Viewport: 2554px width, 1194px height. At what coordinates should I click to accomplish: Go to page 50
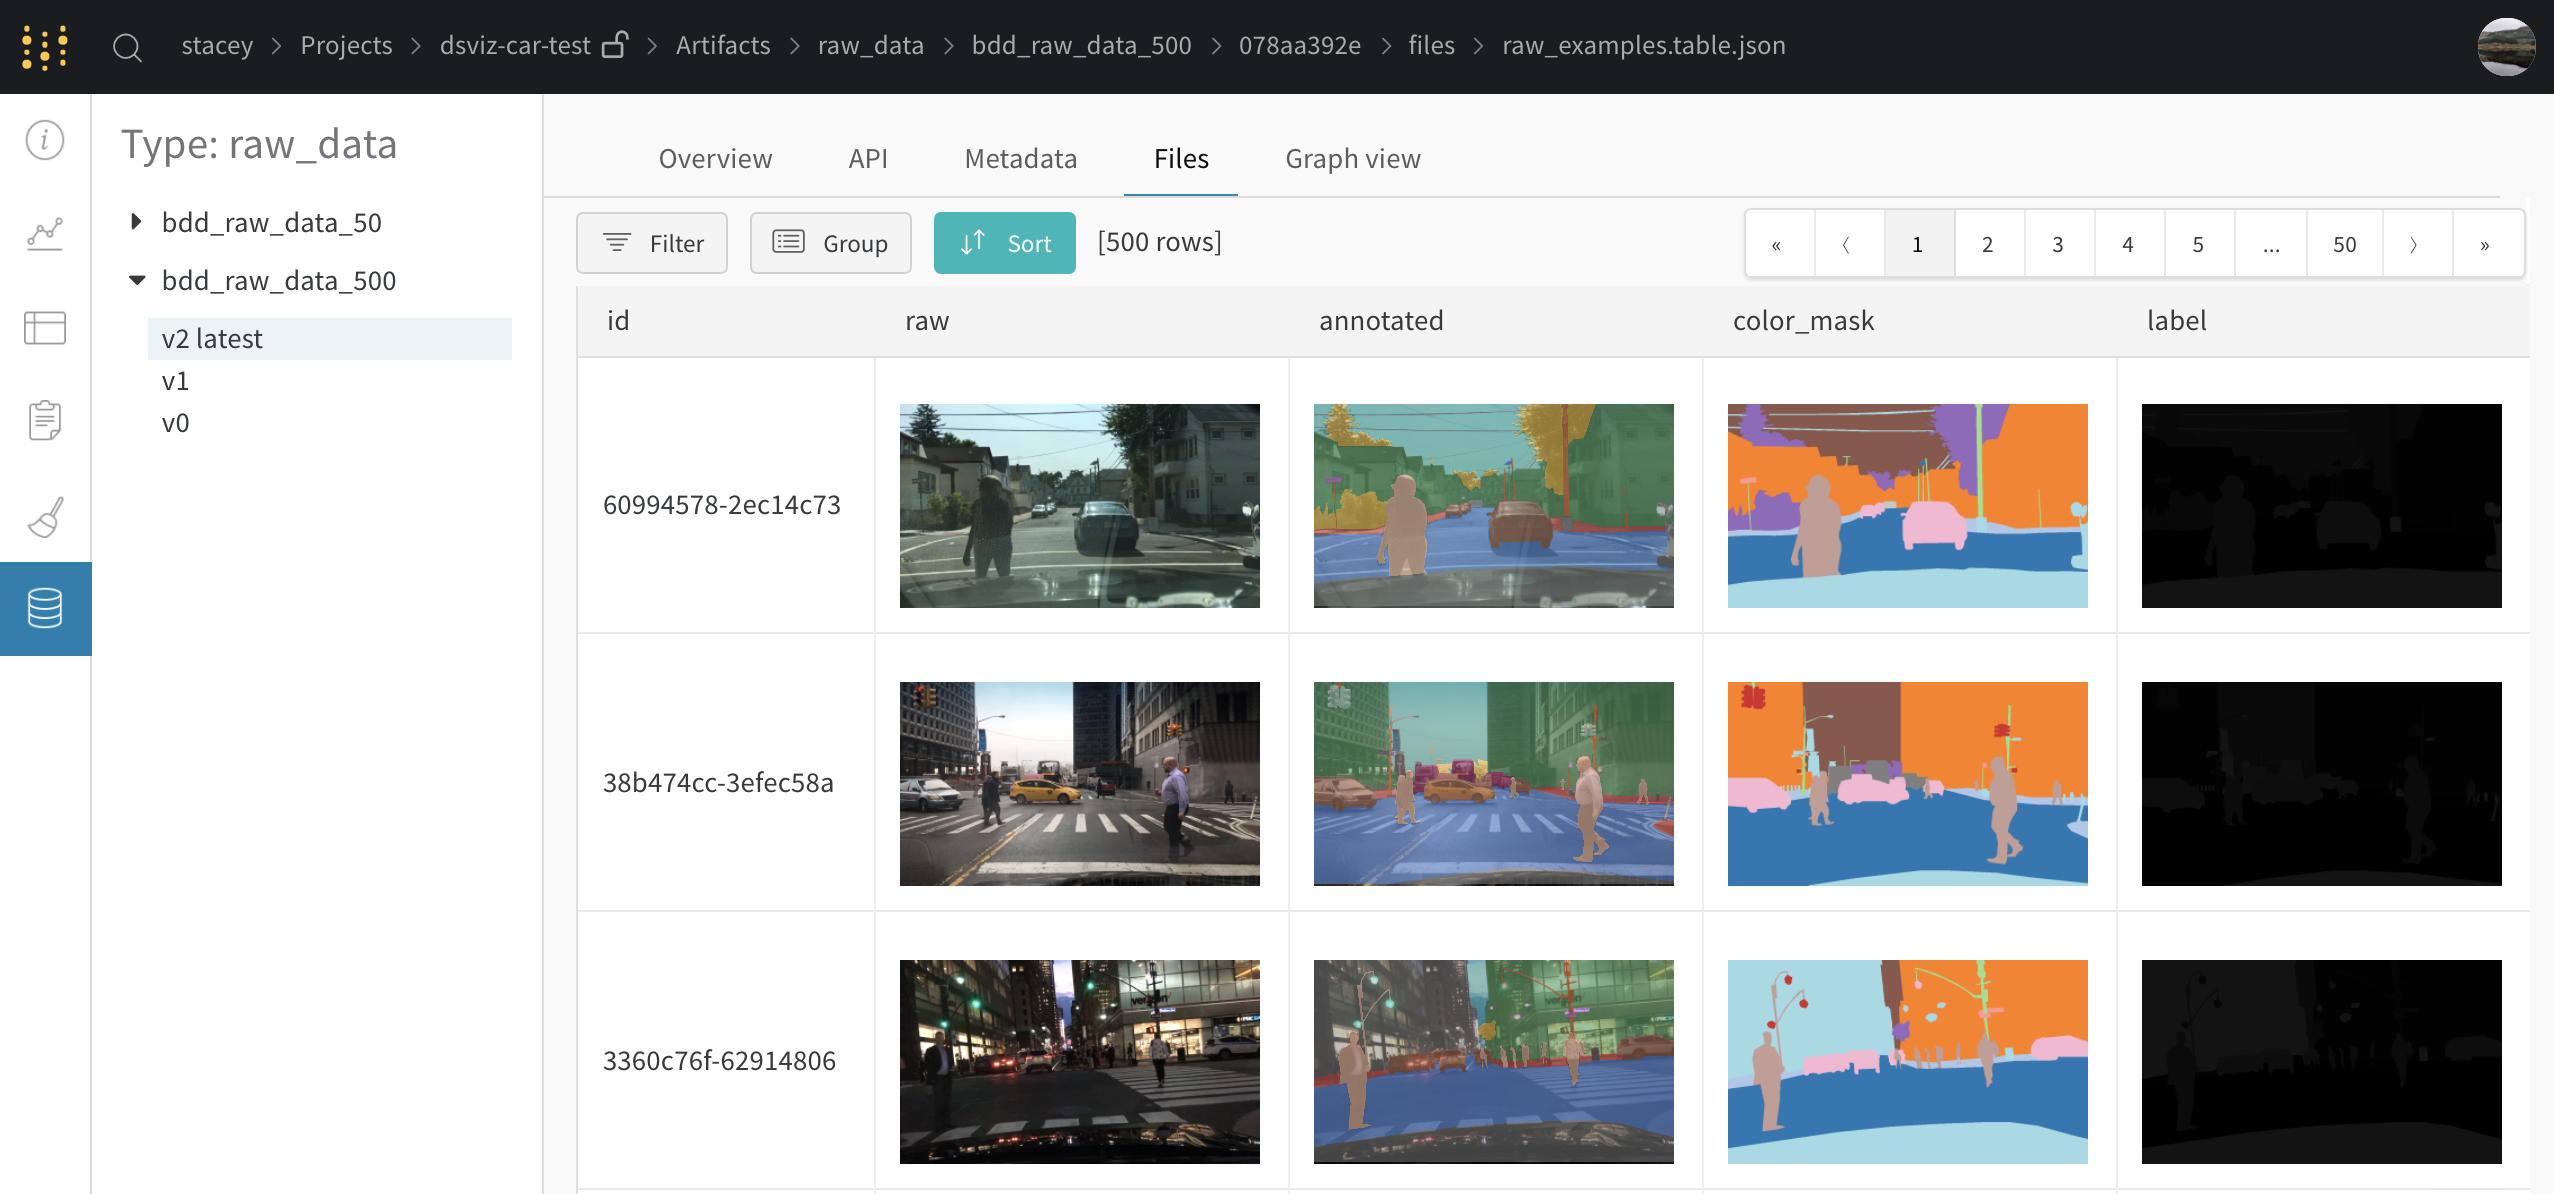2344,245
